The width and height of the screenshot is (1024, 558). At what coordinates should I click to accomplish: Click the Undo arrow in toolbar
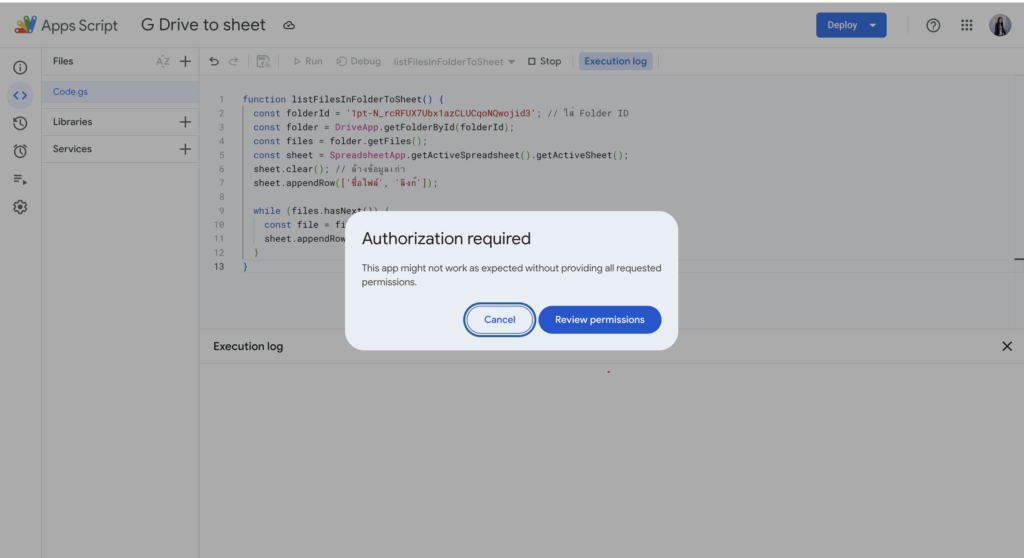coord(214,61)
